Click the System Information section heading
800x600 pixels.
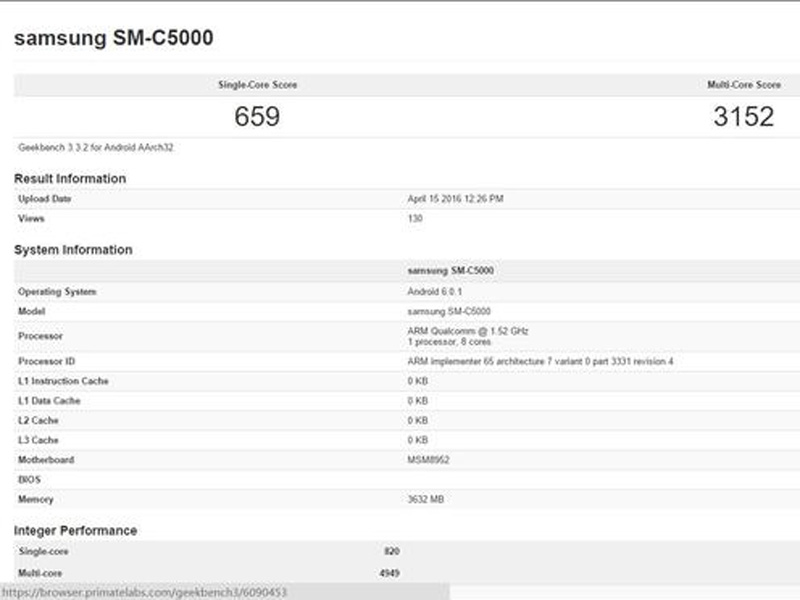pyautogui.click(x=73, y=249)
